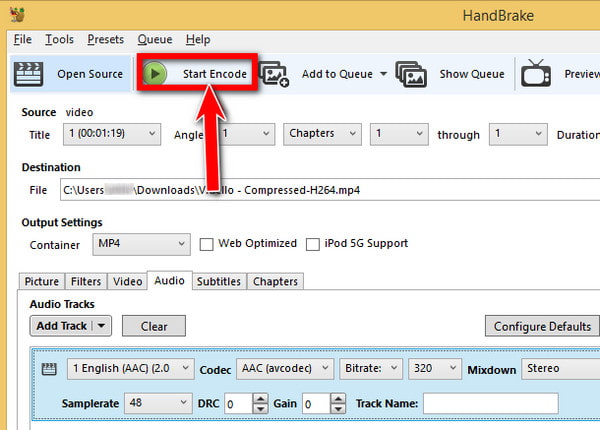
Task: Expand the 1 English (AAC) source track dropdown
Action: pos(130,368)
